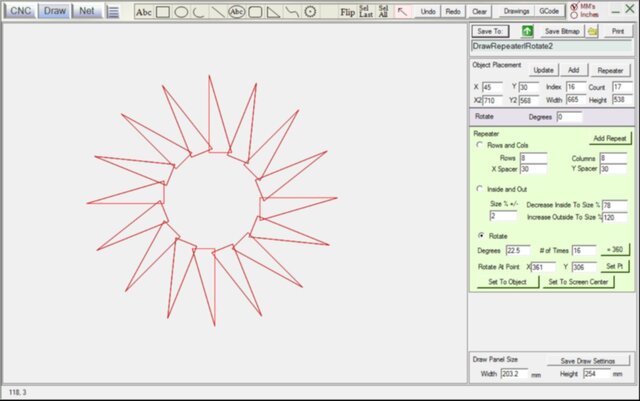Click the Object Placement X field
This screenshot has height=401, width=640.
point(492,87)
